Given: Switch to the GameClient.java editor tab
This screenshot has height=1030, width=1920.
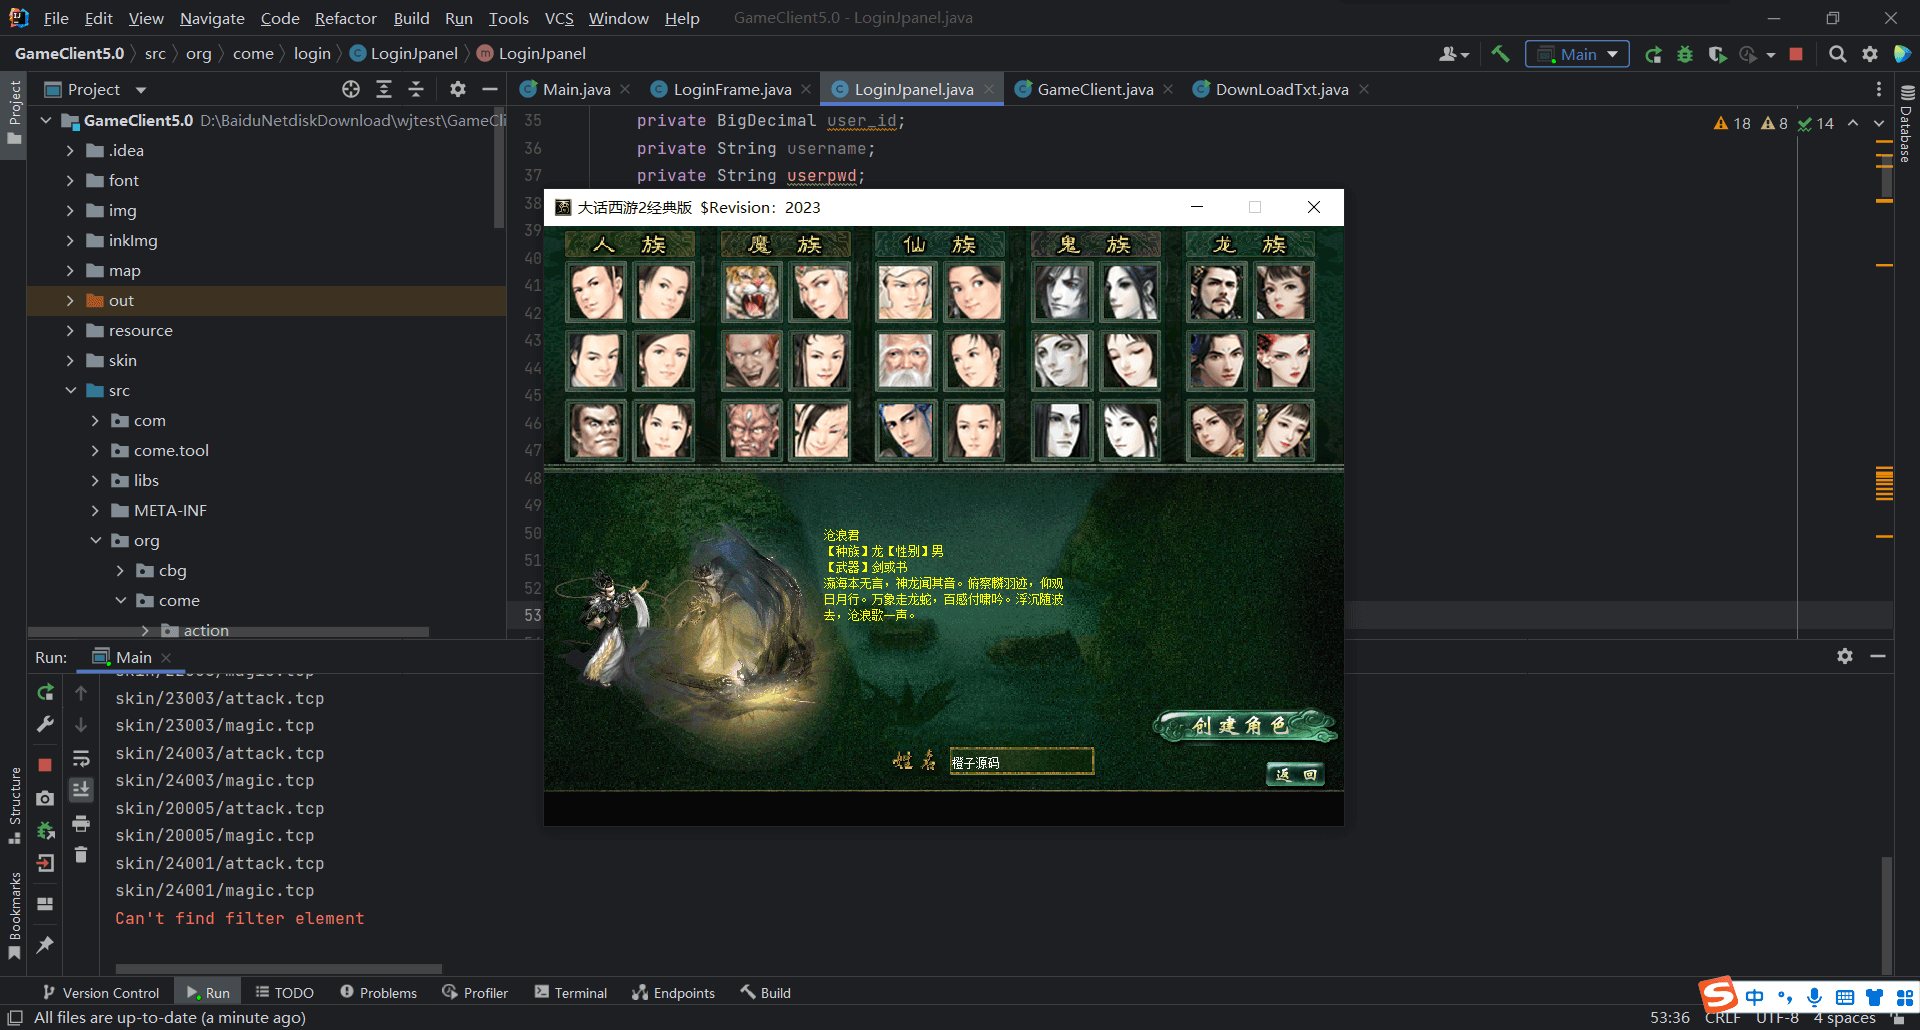Looking at the screenshot, I should pos(1094,89).
